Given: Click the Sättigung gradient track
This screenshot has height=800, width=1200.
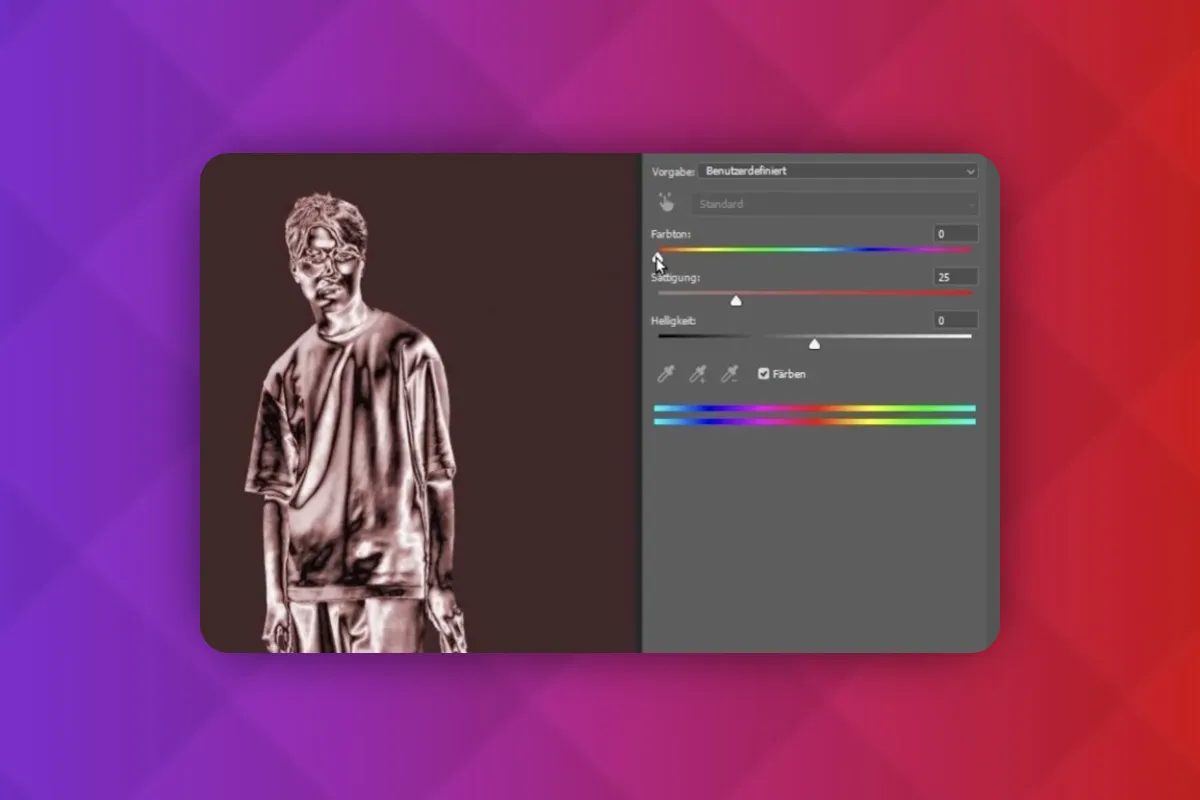Looking at the screenshot, I should point(814,292).
